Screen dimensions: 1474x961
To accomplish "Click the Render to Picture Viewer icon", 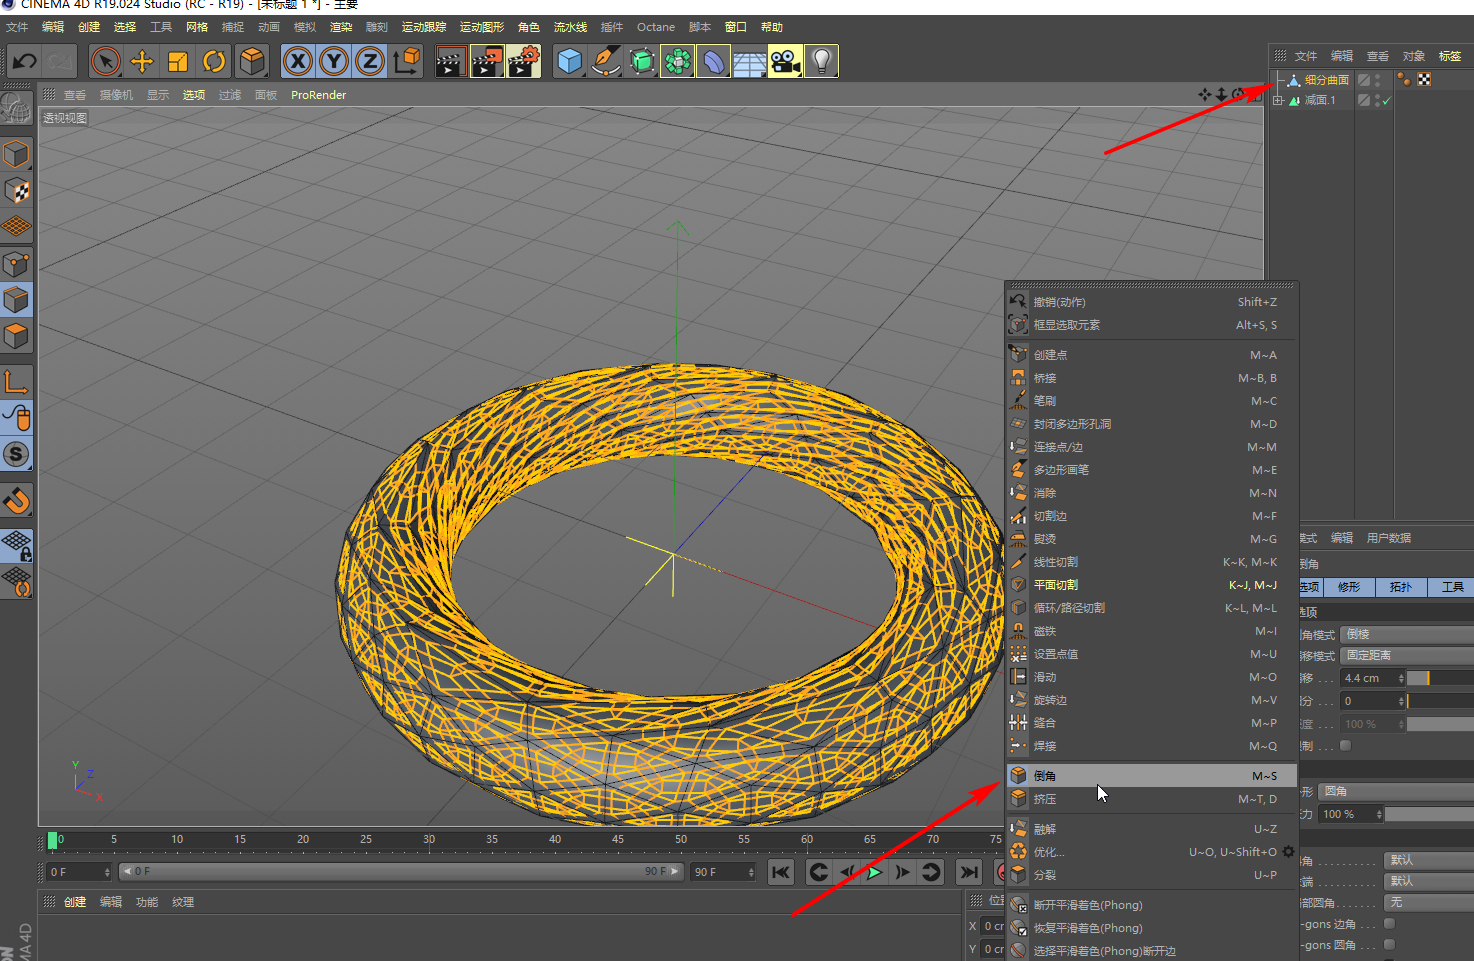I will pos(487,61).
